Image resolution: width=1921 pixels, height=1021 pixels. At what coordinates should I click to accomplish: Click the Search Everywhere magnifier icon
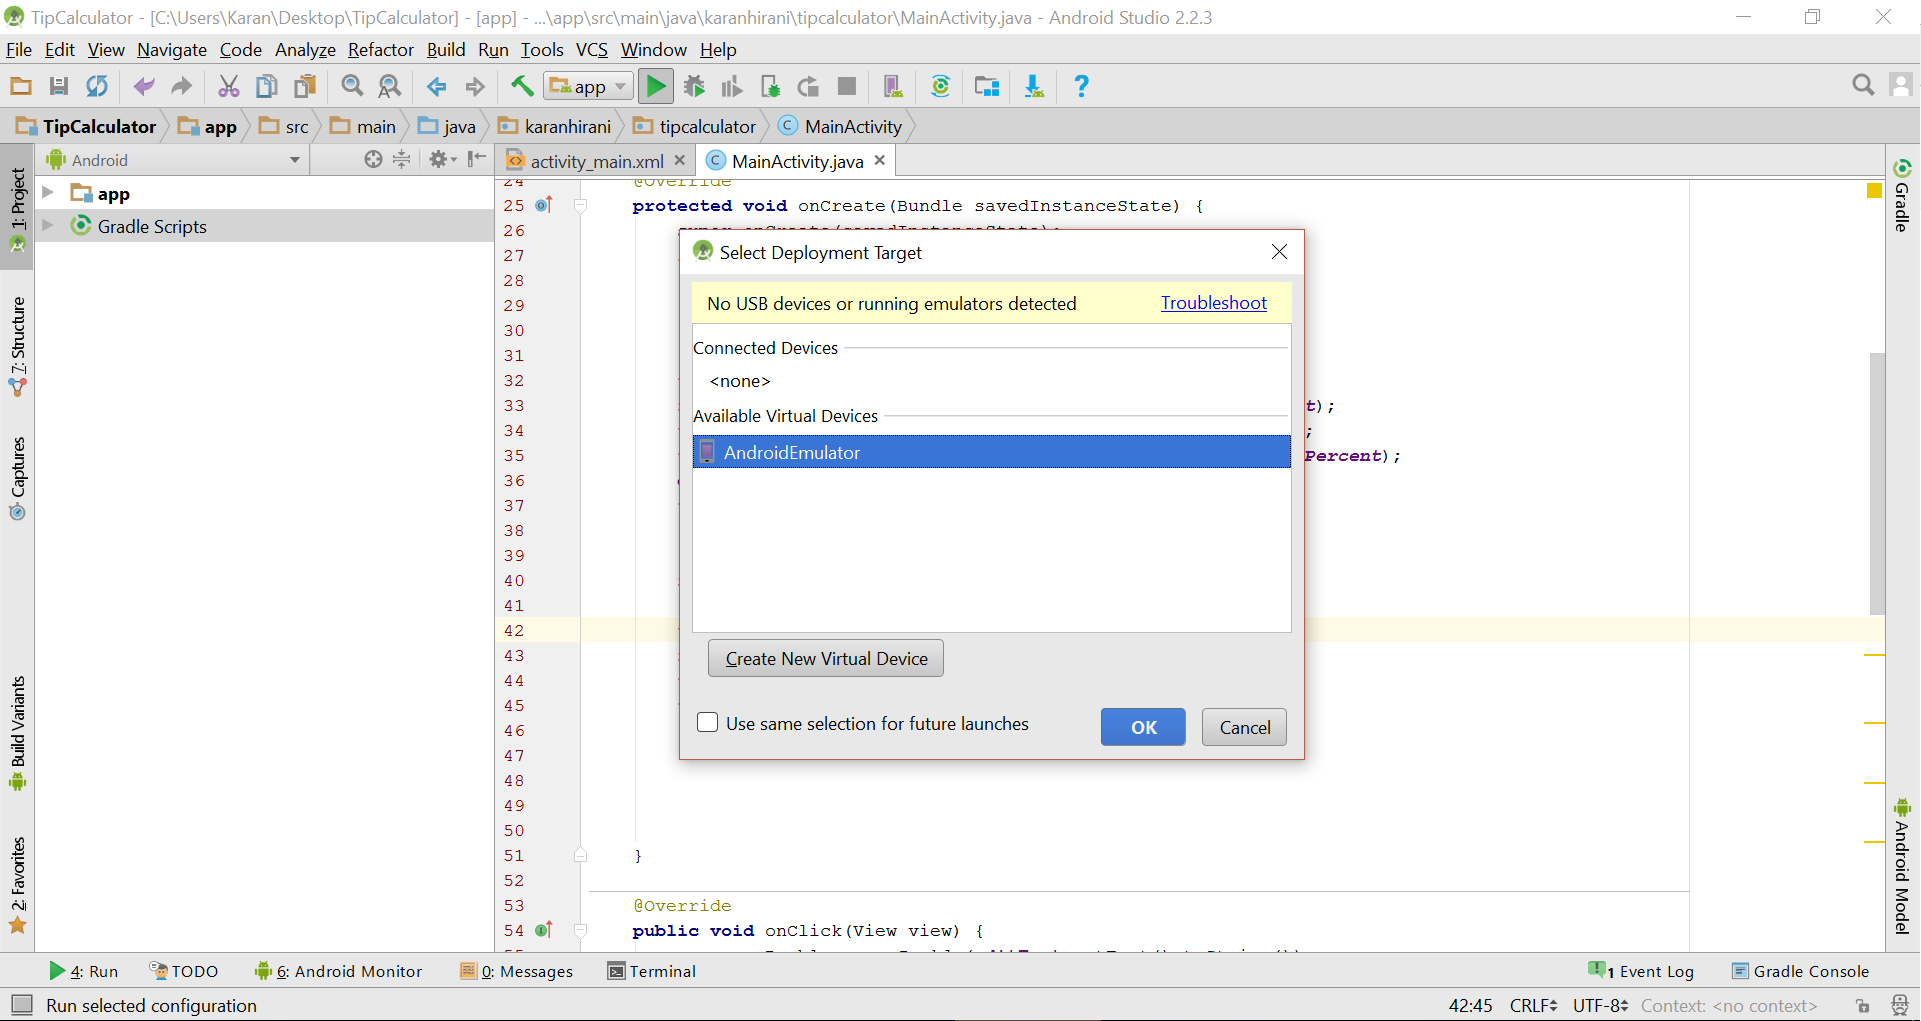[1863, 86]
